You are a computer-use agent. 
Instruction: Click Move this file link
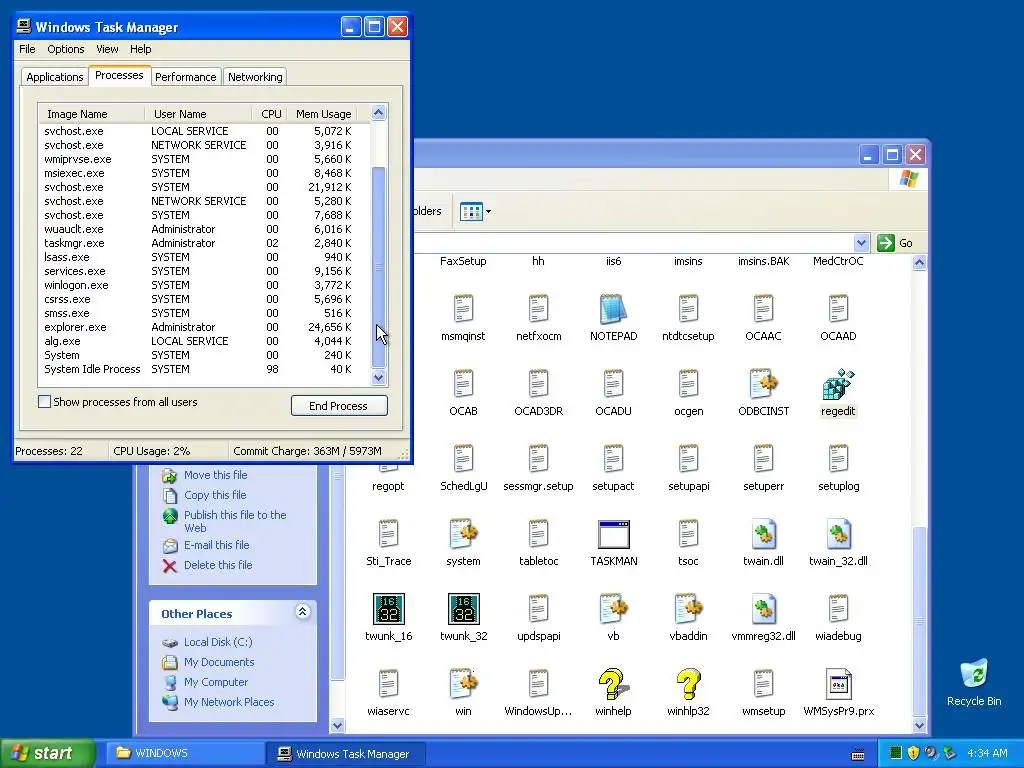[x=216, y=475]
